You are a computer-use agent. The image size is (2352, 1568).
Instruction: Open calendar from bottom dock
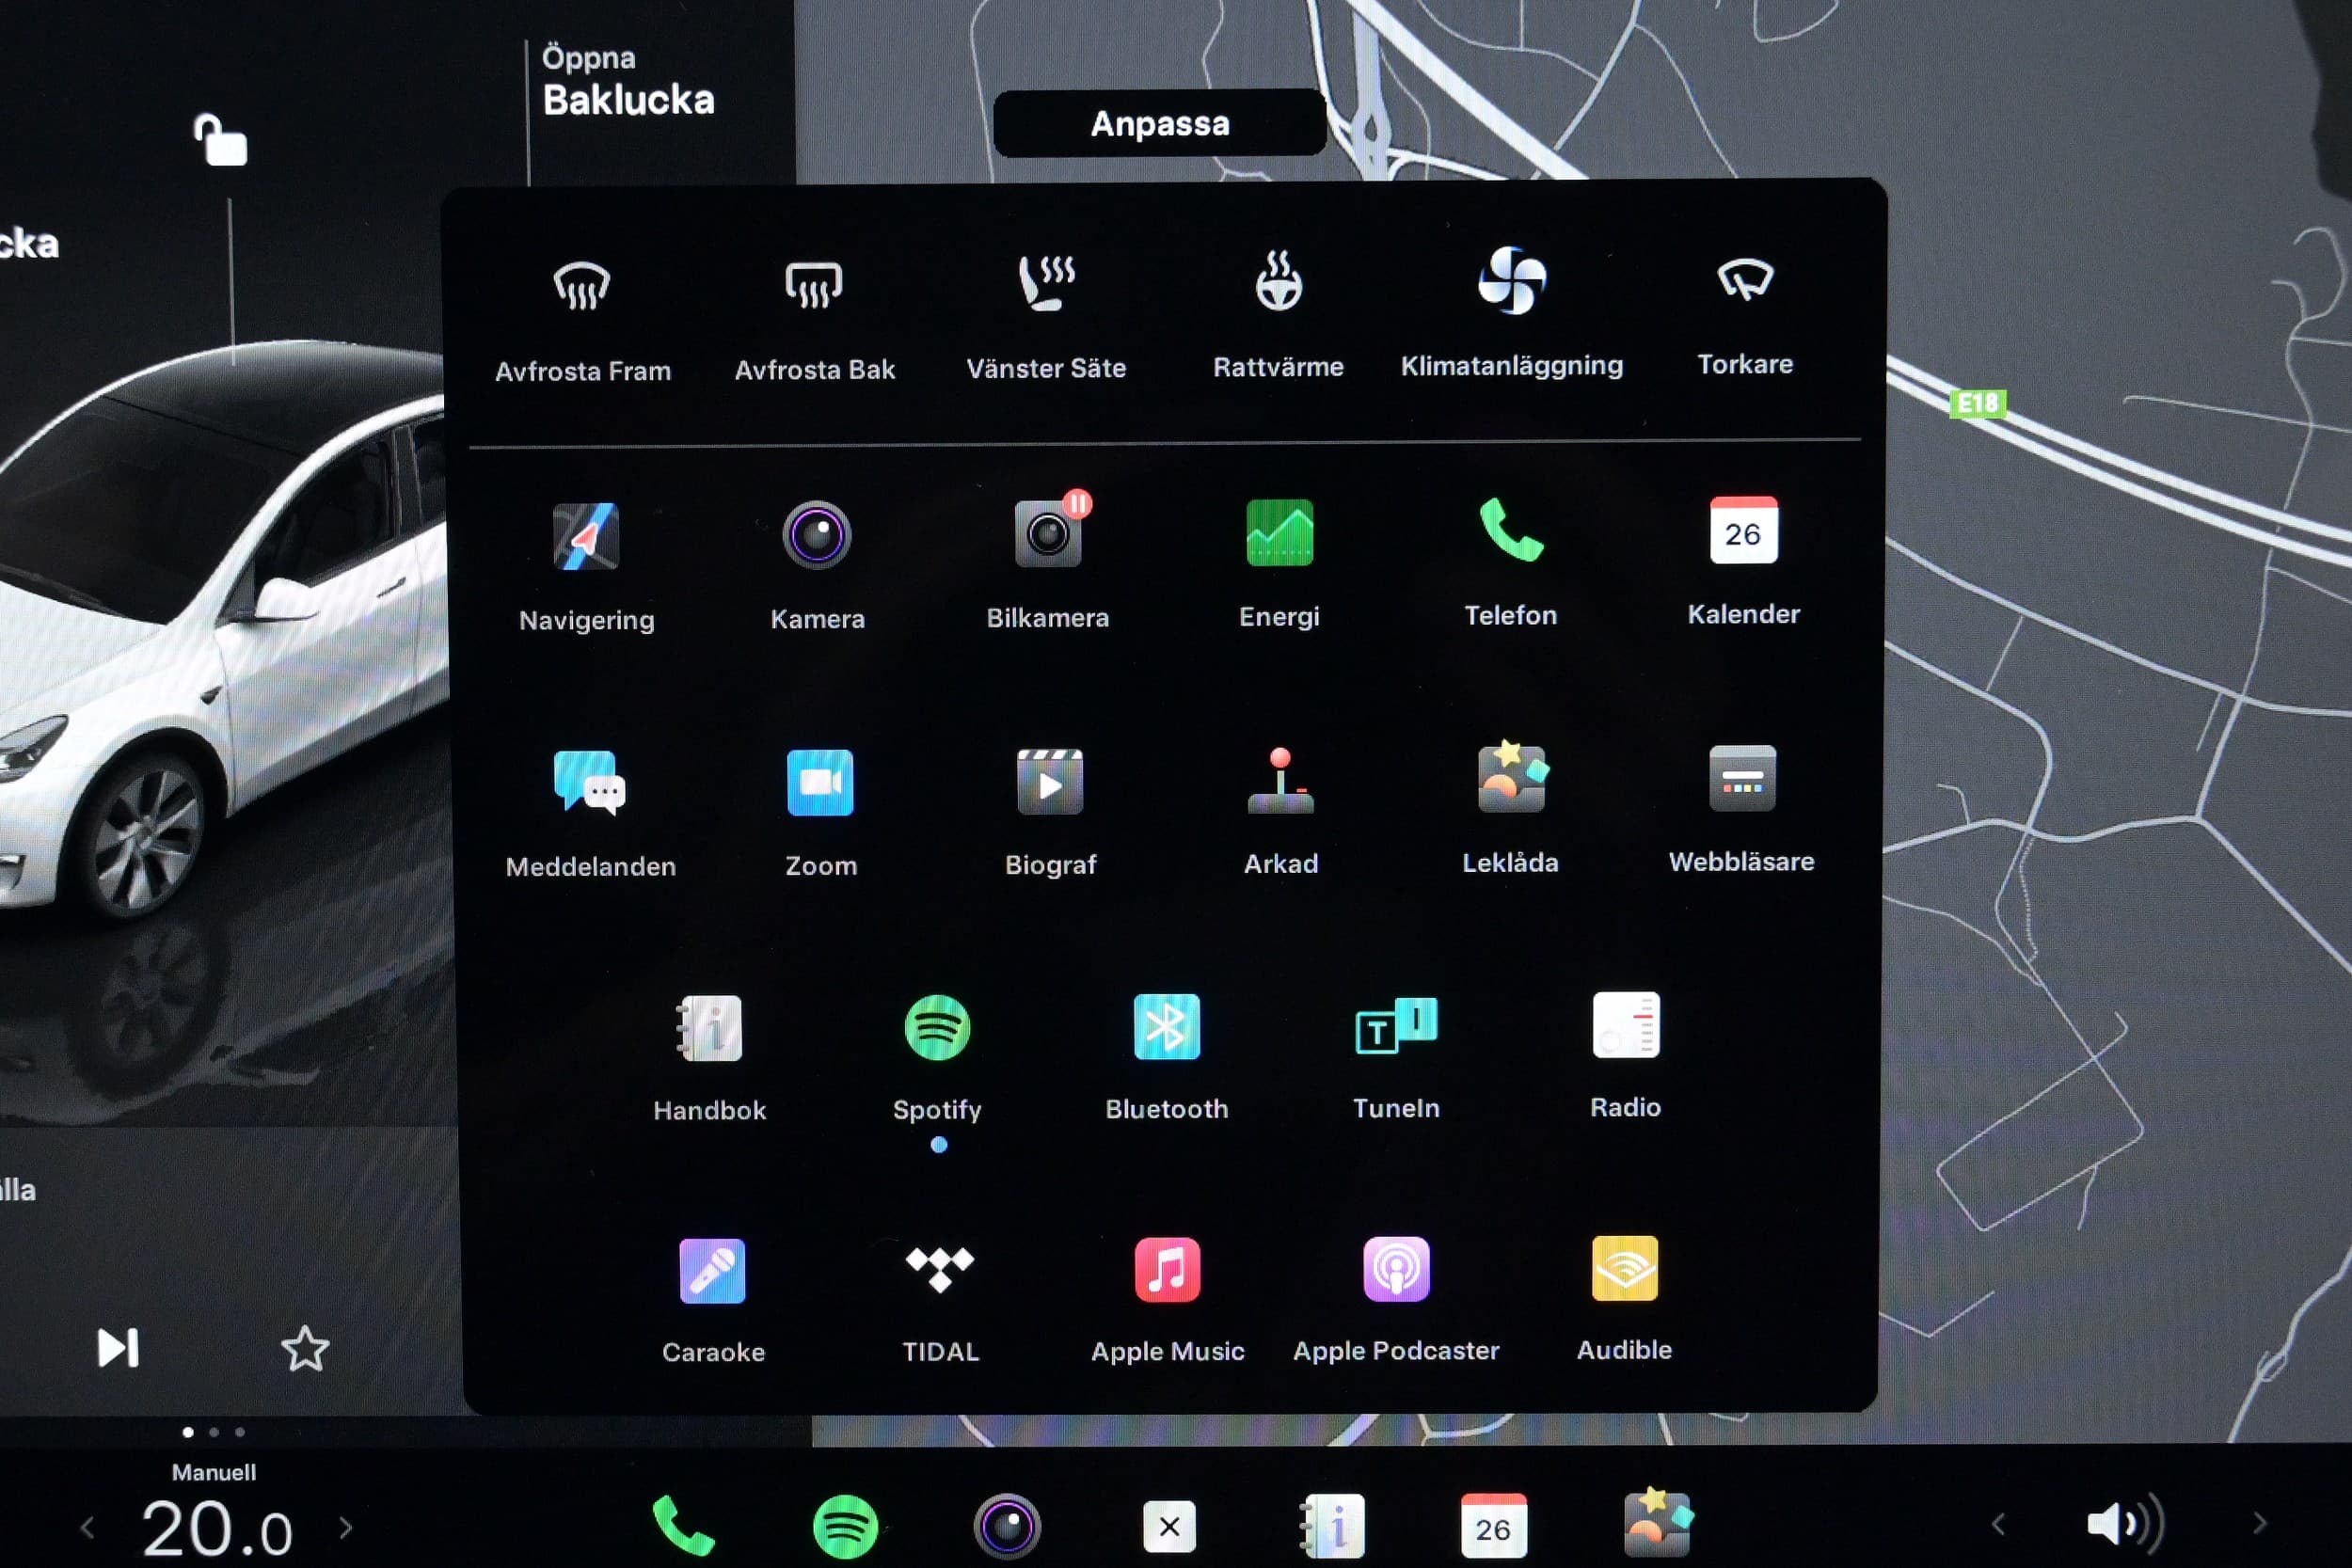pyautogui.click(x=1493, y=1526)
